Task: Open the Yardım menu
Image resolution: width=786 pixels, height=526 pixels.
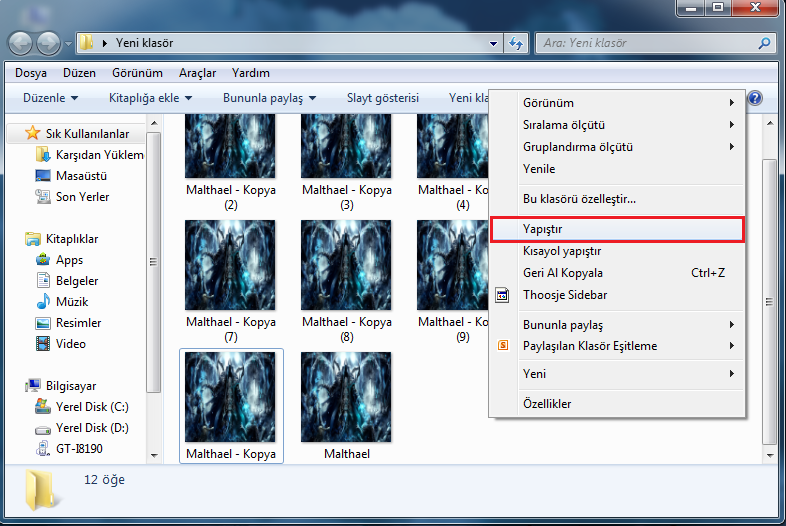Action: 251,73
